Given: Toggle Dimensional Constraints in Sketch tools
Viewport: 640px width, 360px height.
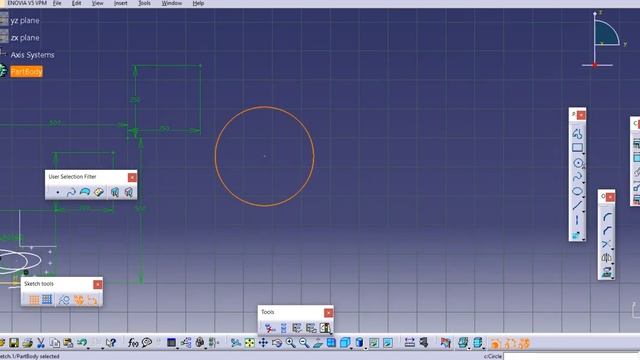Looking at the screenshot, I should pos(92,300).
